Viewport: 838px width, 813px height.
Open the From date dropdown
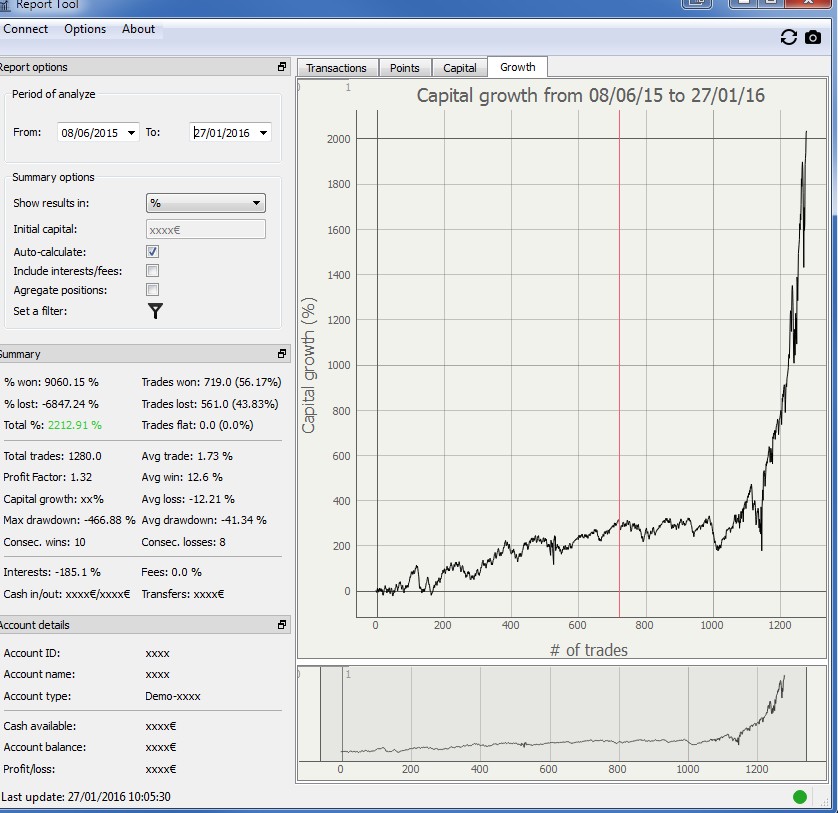pyautogui.click(x=132, y=133)
